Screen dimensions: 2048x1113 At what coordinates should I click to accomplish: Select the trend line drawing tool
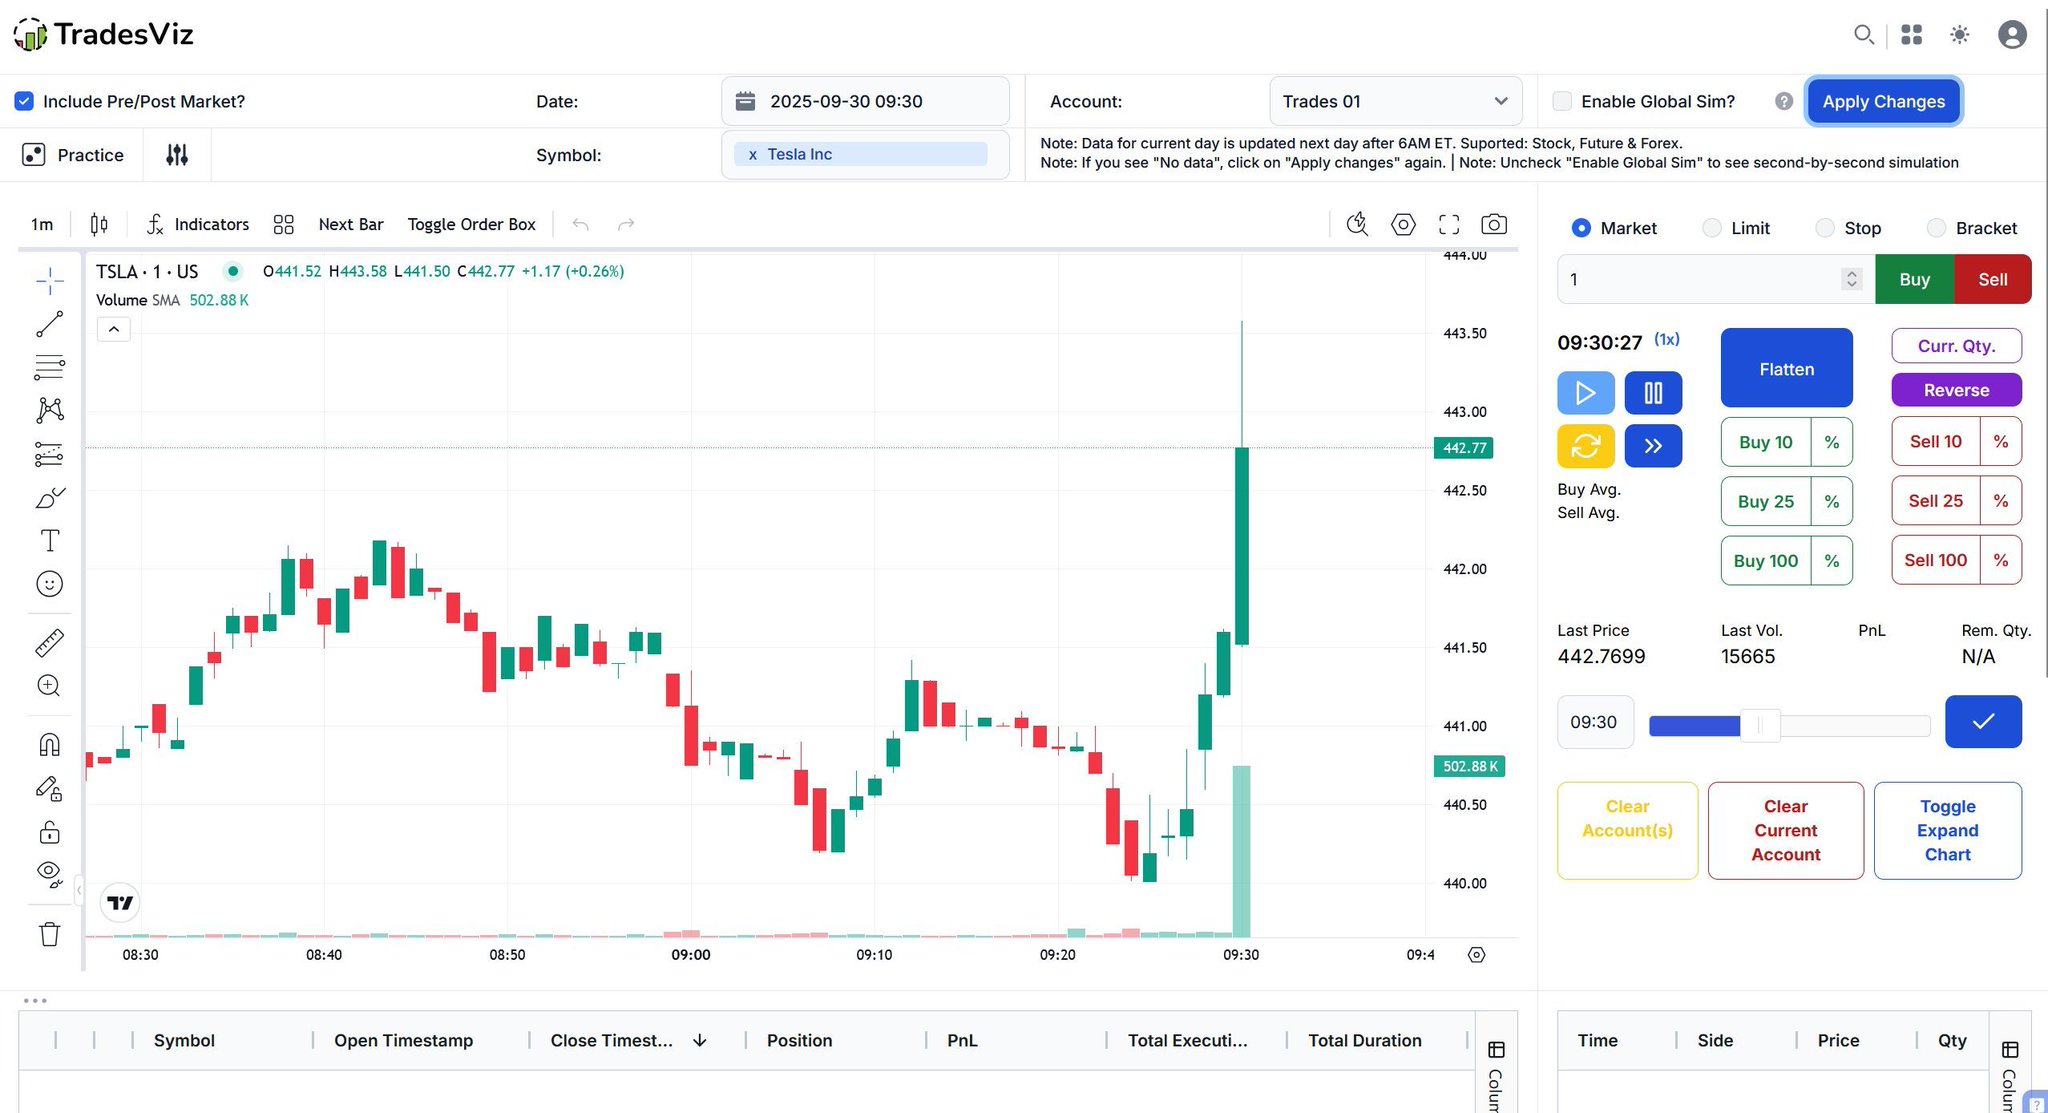click(x=49, y=324)
